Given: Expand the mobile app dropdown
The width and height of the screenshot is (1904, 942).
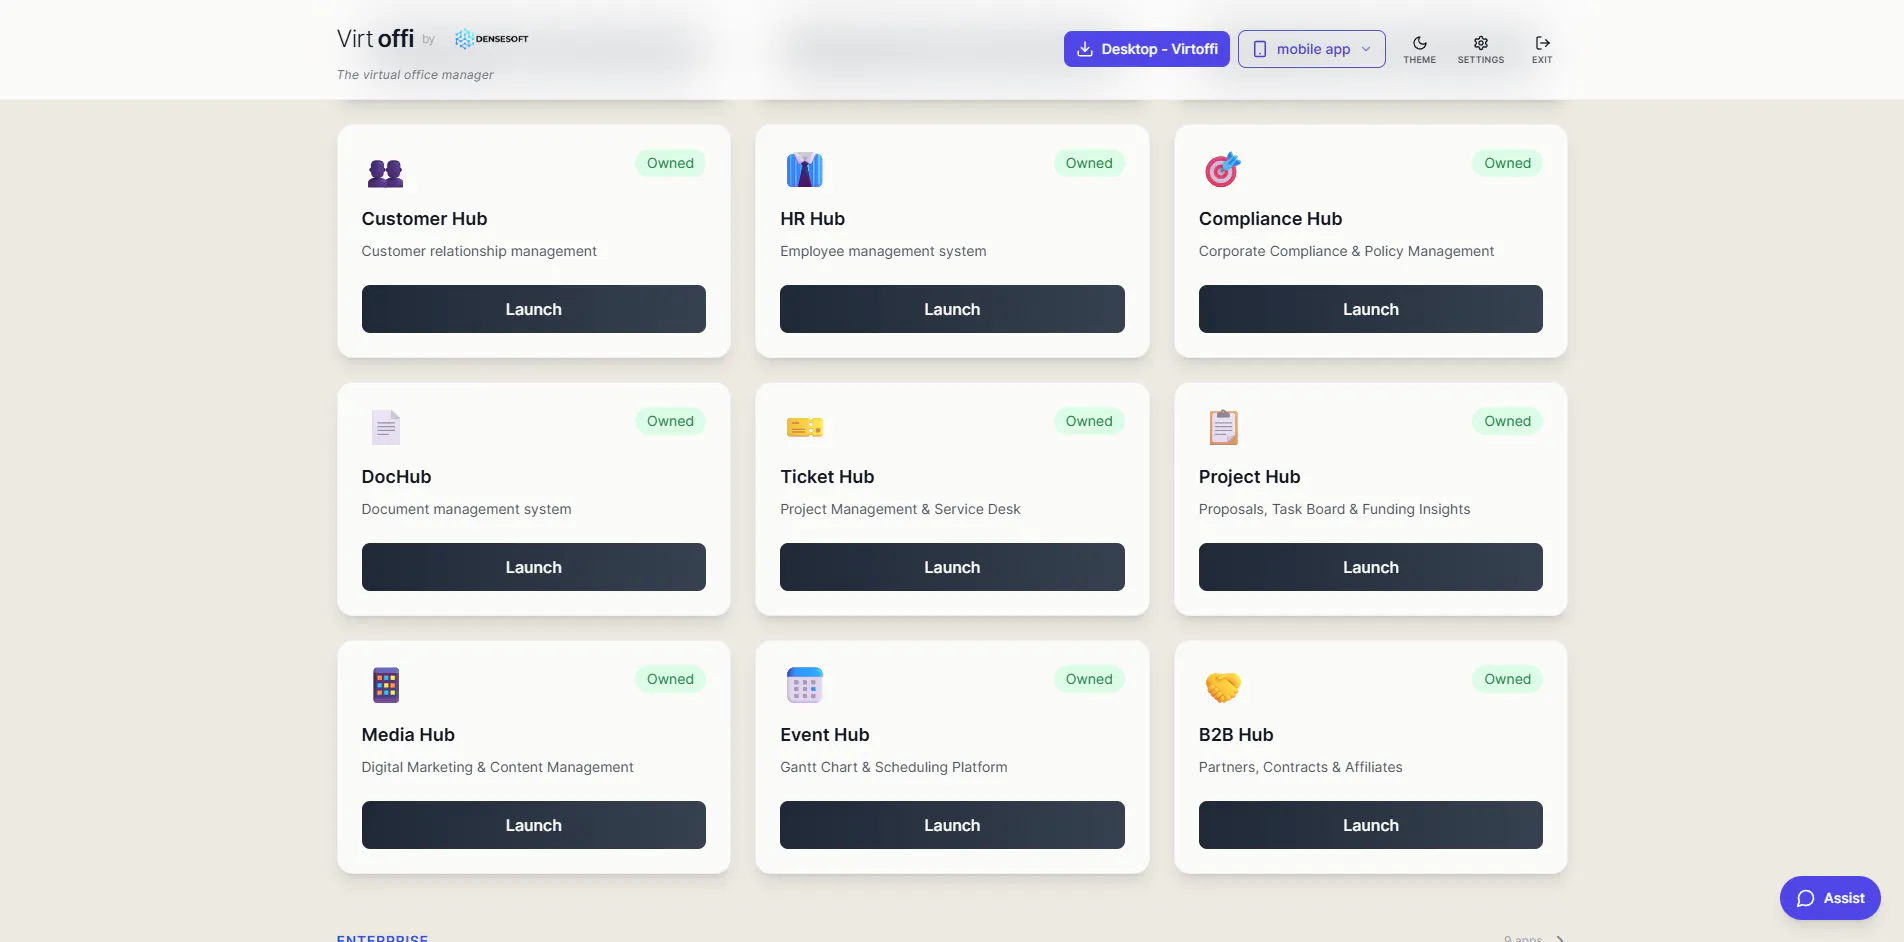Looking at the screenshot, I should [x=1311, y=49].
